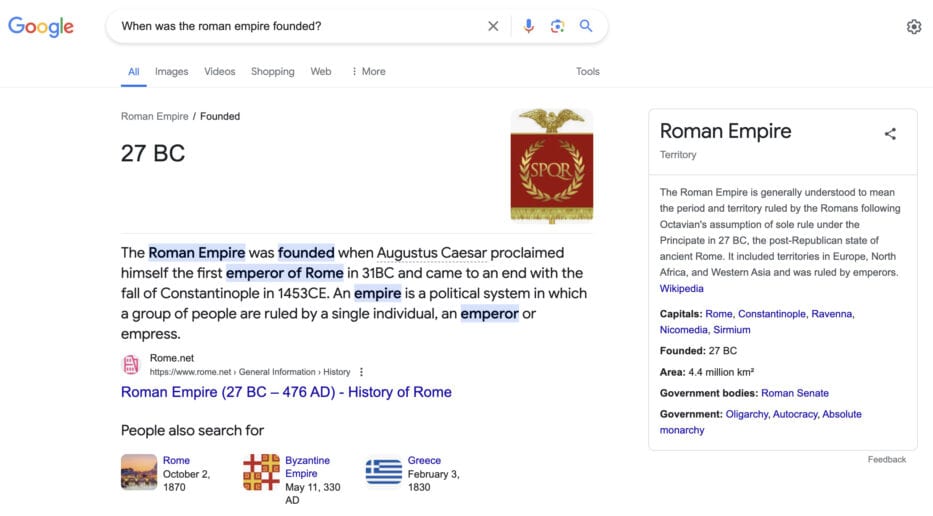The height and width of the screenshot is (516, 933).
Task: Open the Byzantine Empire flag thumbnail
Action: (261, 472)
